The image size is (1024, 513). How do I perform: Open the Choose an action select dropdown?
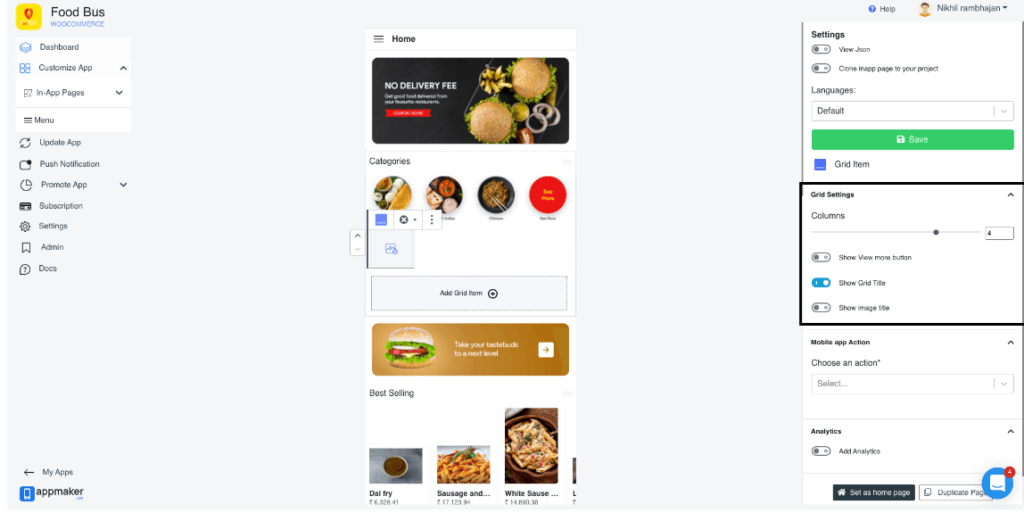912,384
